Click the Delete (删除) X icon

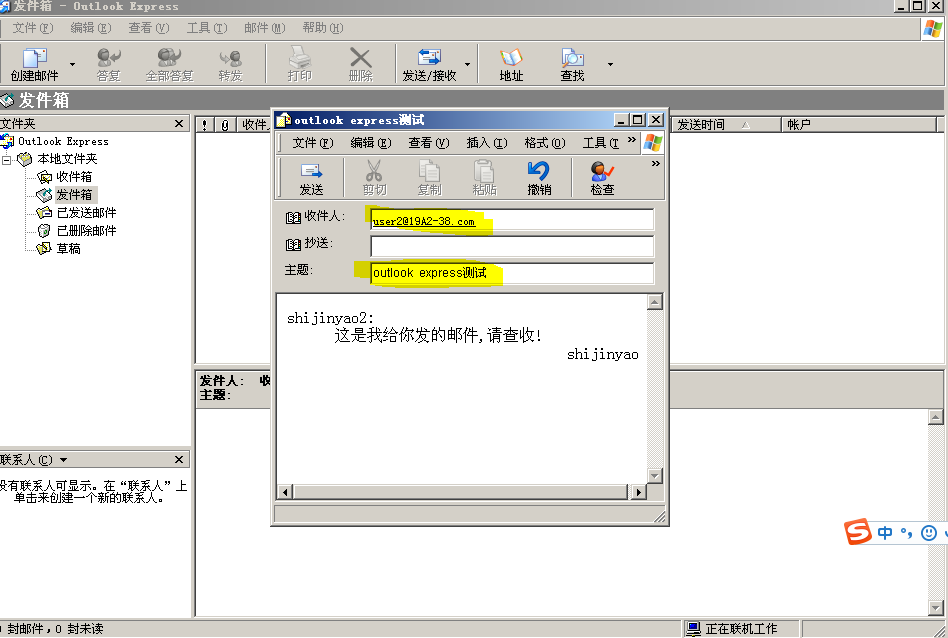tap(360, 57)
